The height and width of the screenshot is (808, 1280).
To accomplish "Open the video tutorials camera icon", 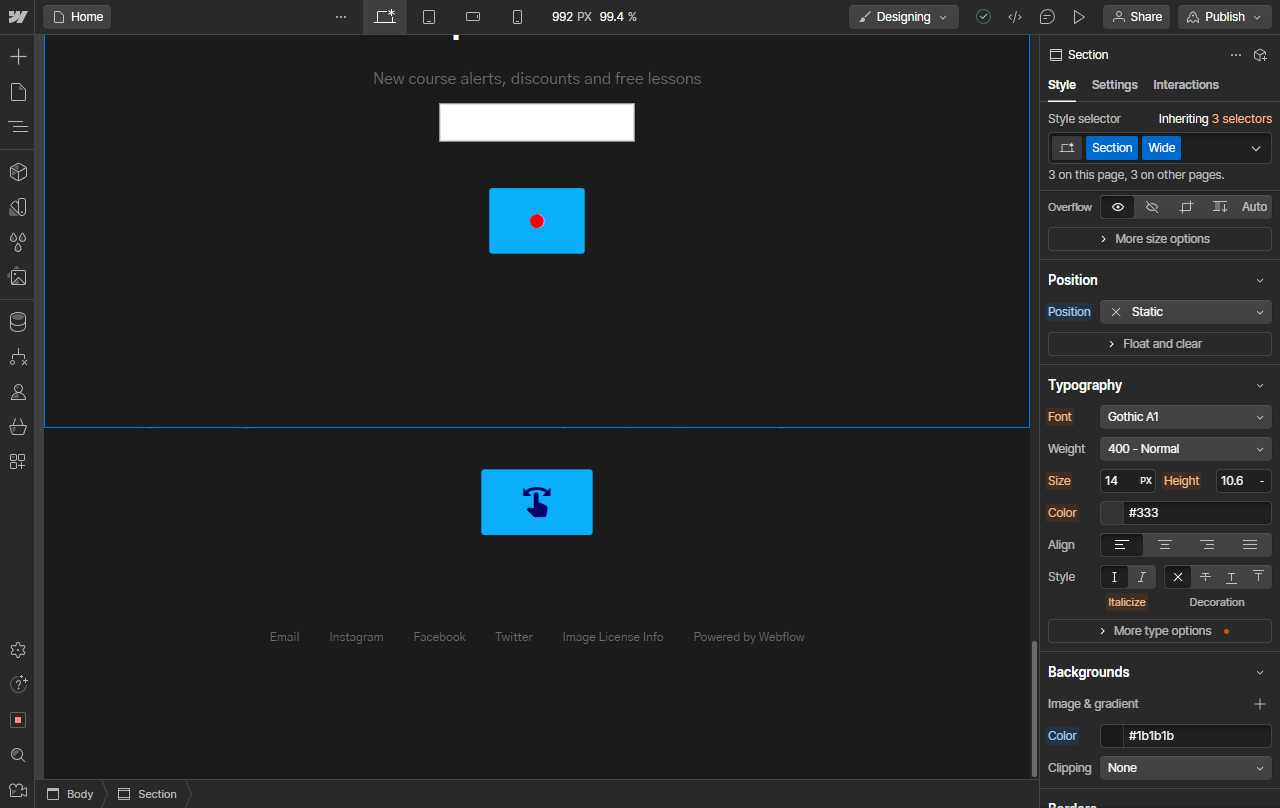I will click(17, 790).
